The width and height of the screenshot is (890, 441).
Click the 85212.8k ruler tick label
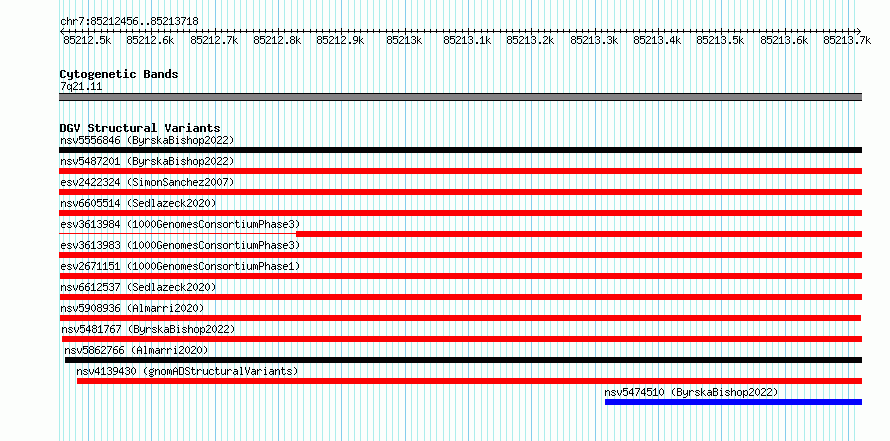tap(277, 40)
